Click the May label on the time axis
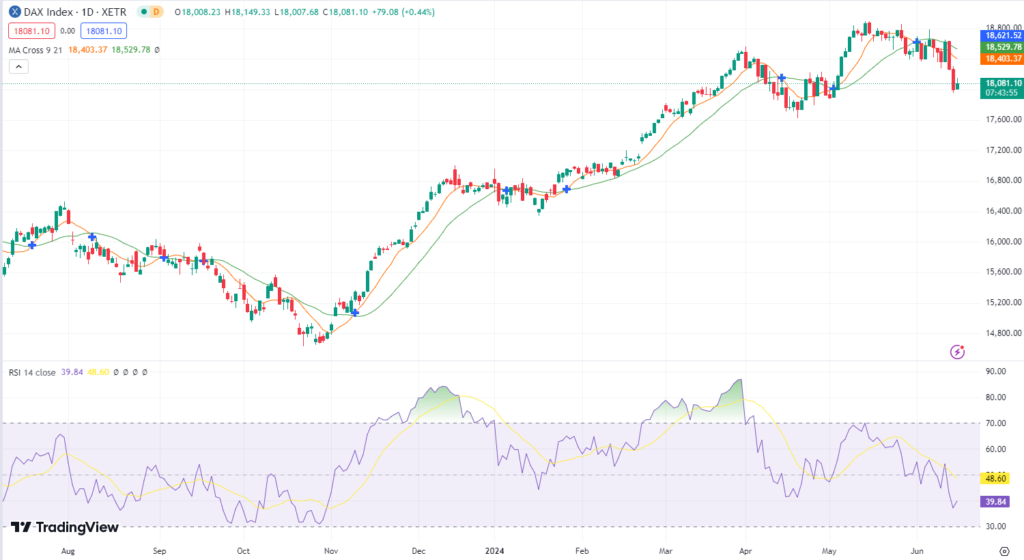Viewport: 1024px width, 560px height. (829, 551)
